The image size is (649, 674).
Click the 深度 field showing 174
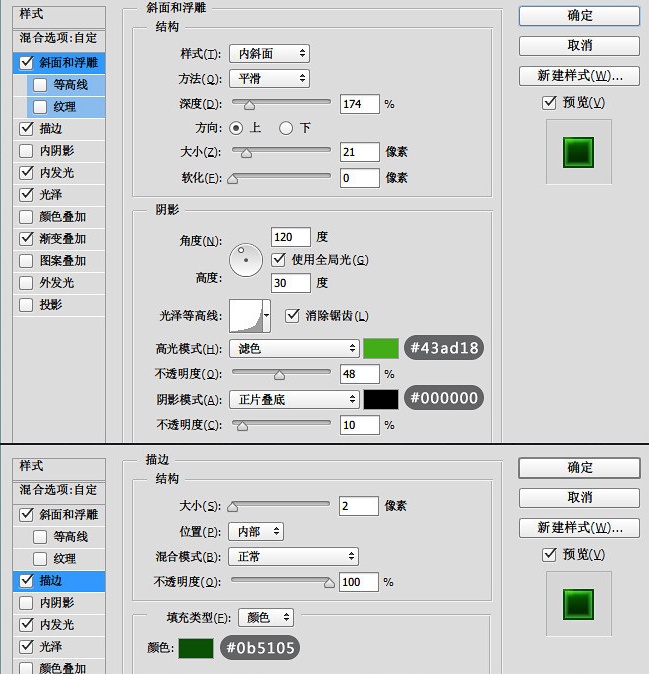360,104
